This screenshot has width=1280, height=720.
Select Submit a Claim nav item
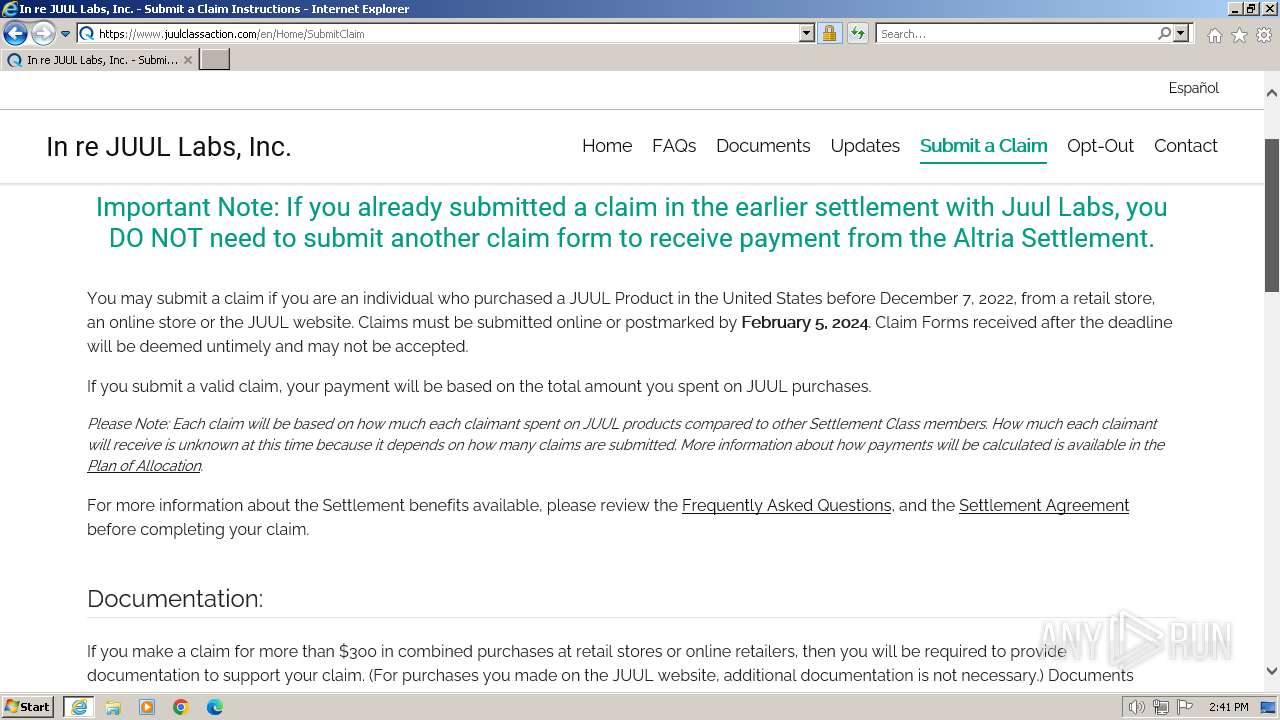click(983, 146)
